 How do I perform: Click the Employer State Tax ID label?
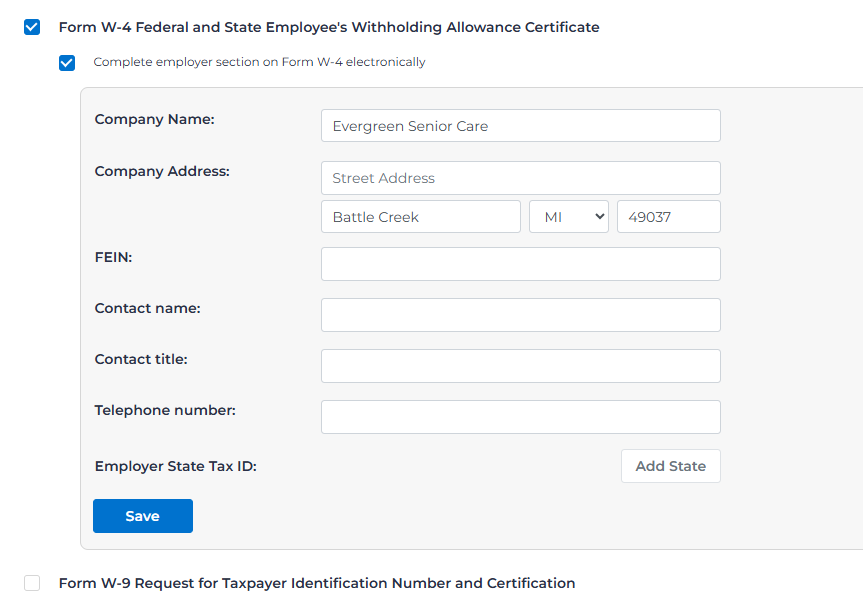pos(175,466)
